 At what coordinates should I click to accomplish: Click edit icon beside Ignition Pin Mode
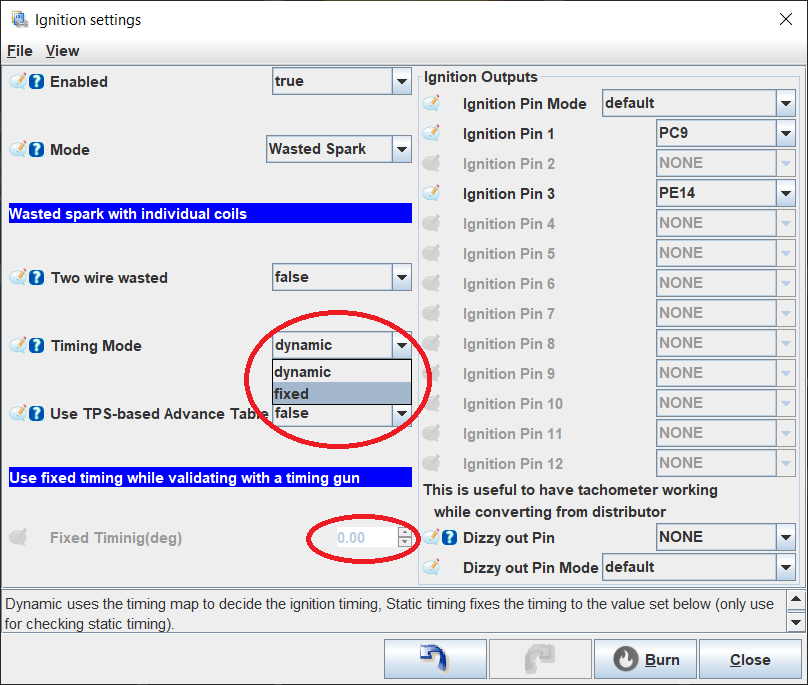(x=432, y=104)
